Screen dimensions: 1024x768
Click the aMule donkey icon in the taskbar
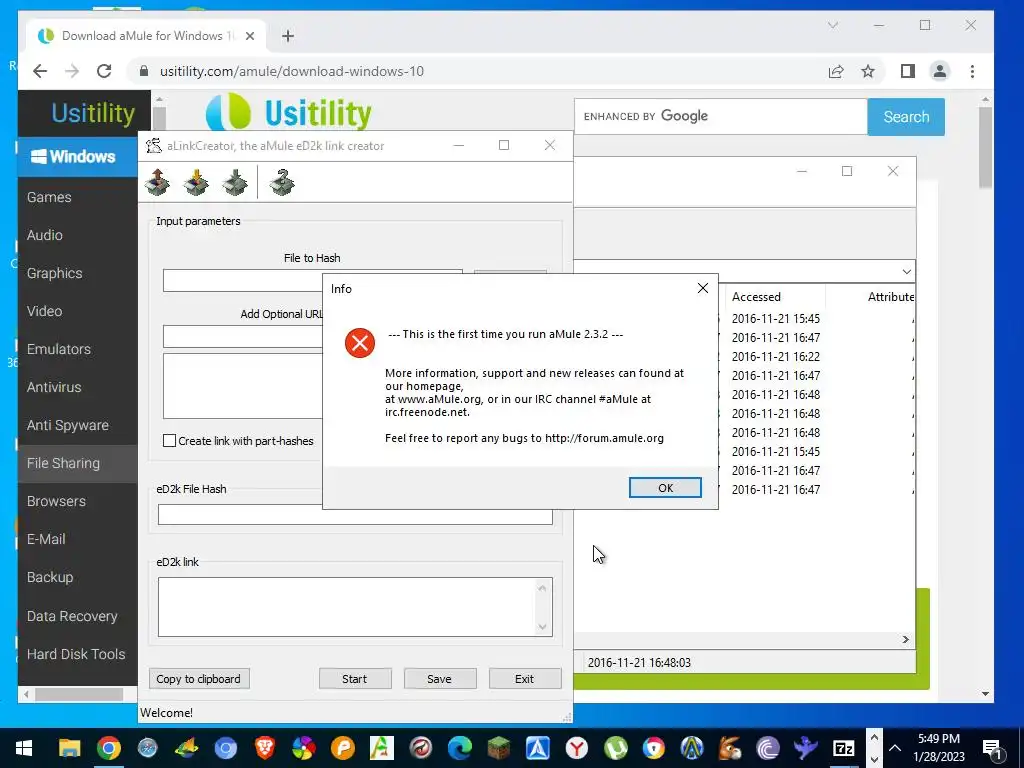pyautogui.click(x=729, y=748)
